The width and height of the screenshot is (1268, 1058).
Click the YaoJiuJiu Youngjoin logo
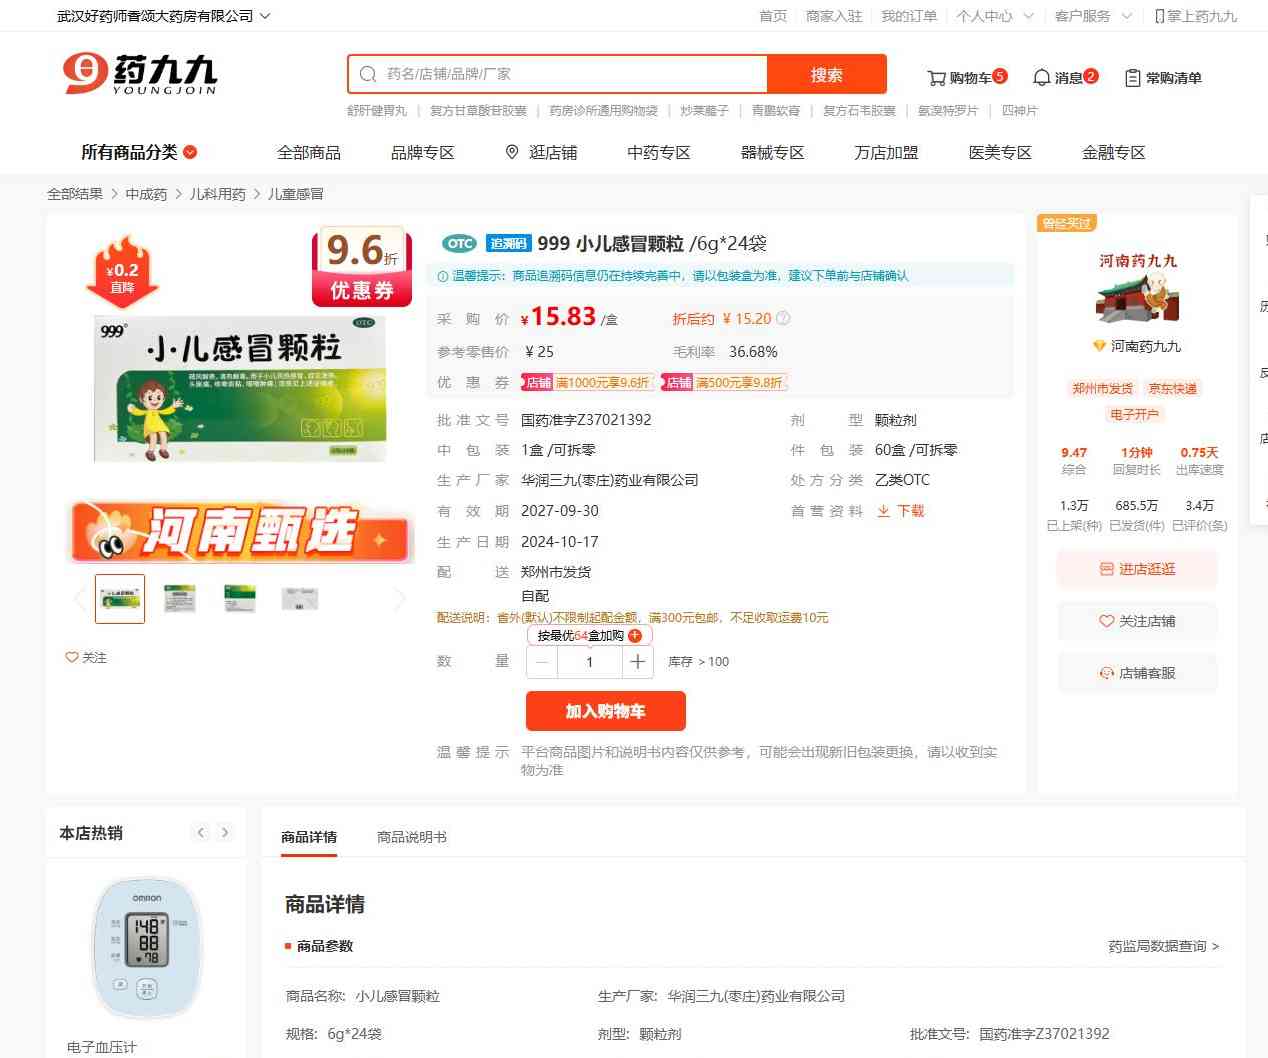pos(140,74)
